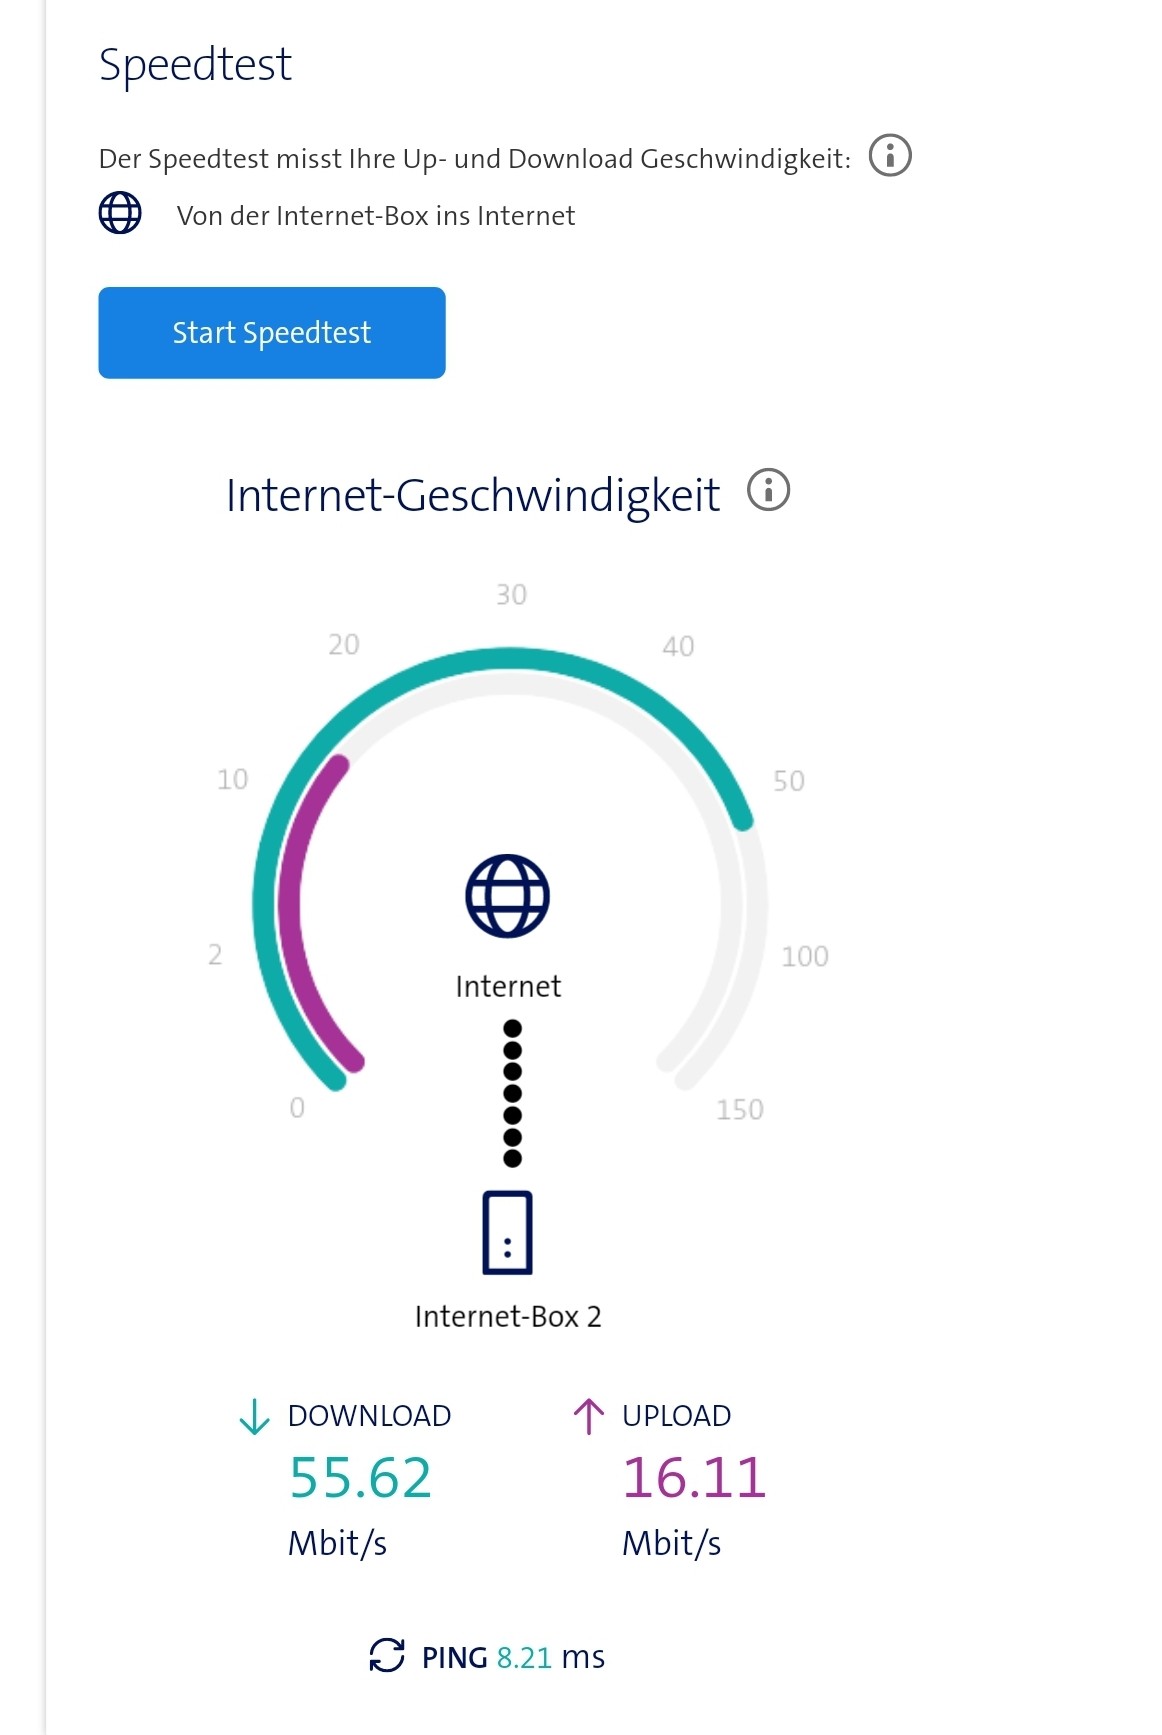The image size is (1162, 1735).
Task: Click the Internet-Box 2 router icon
Action: point(507,1232)
